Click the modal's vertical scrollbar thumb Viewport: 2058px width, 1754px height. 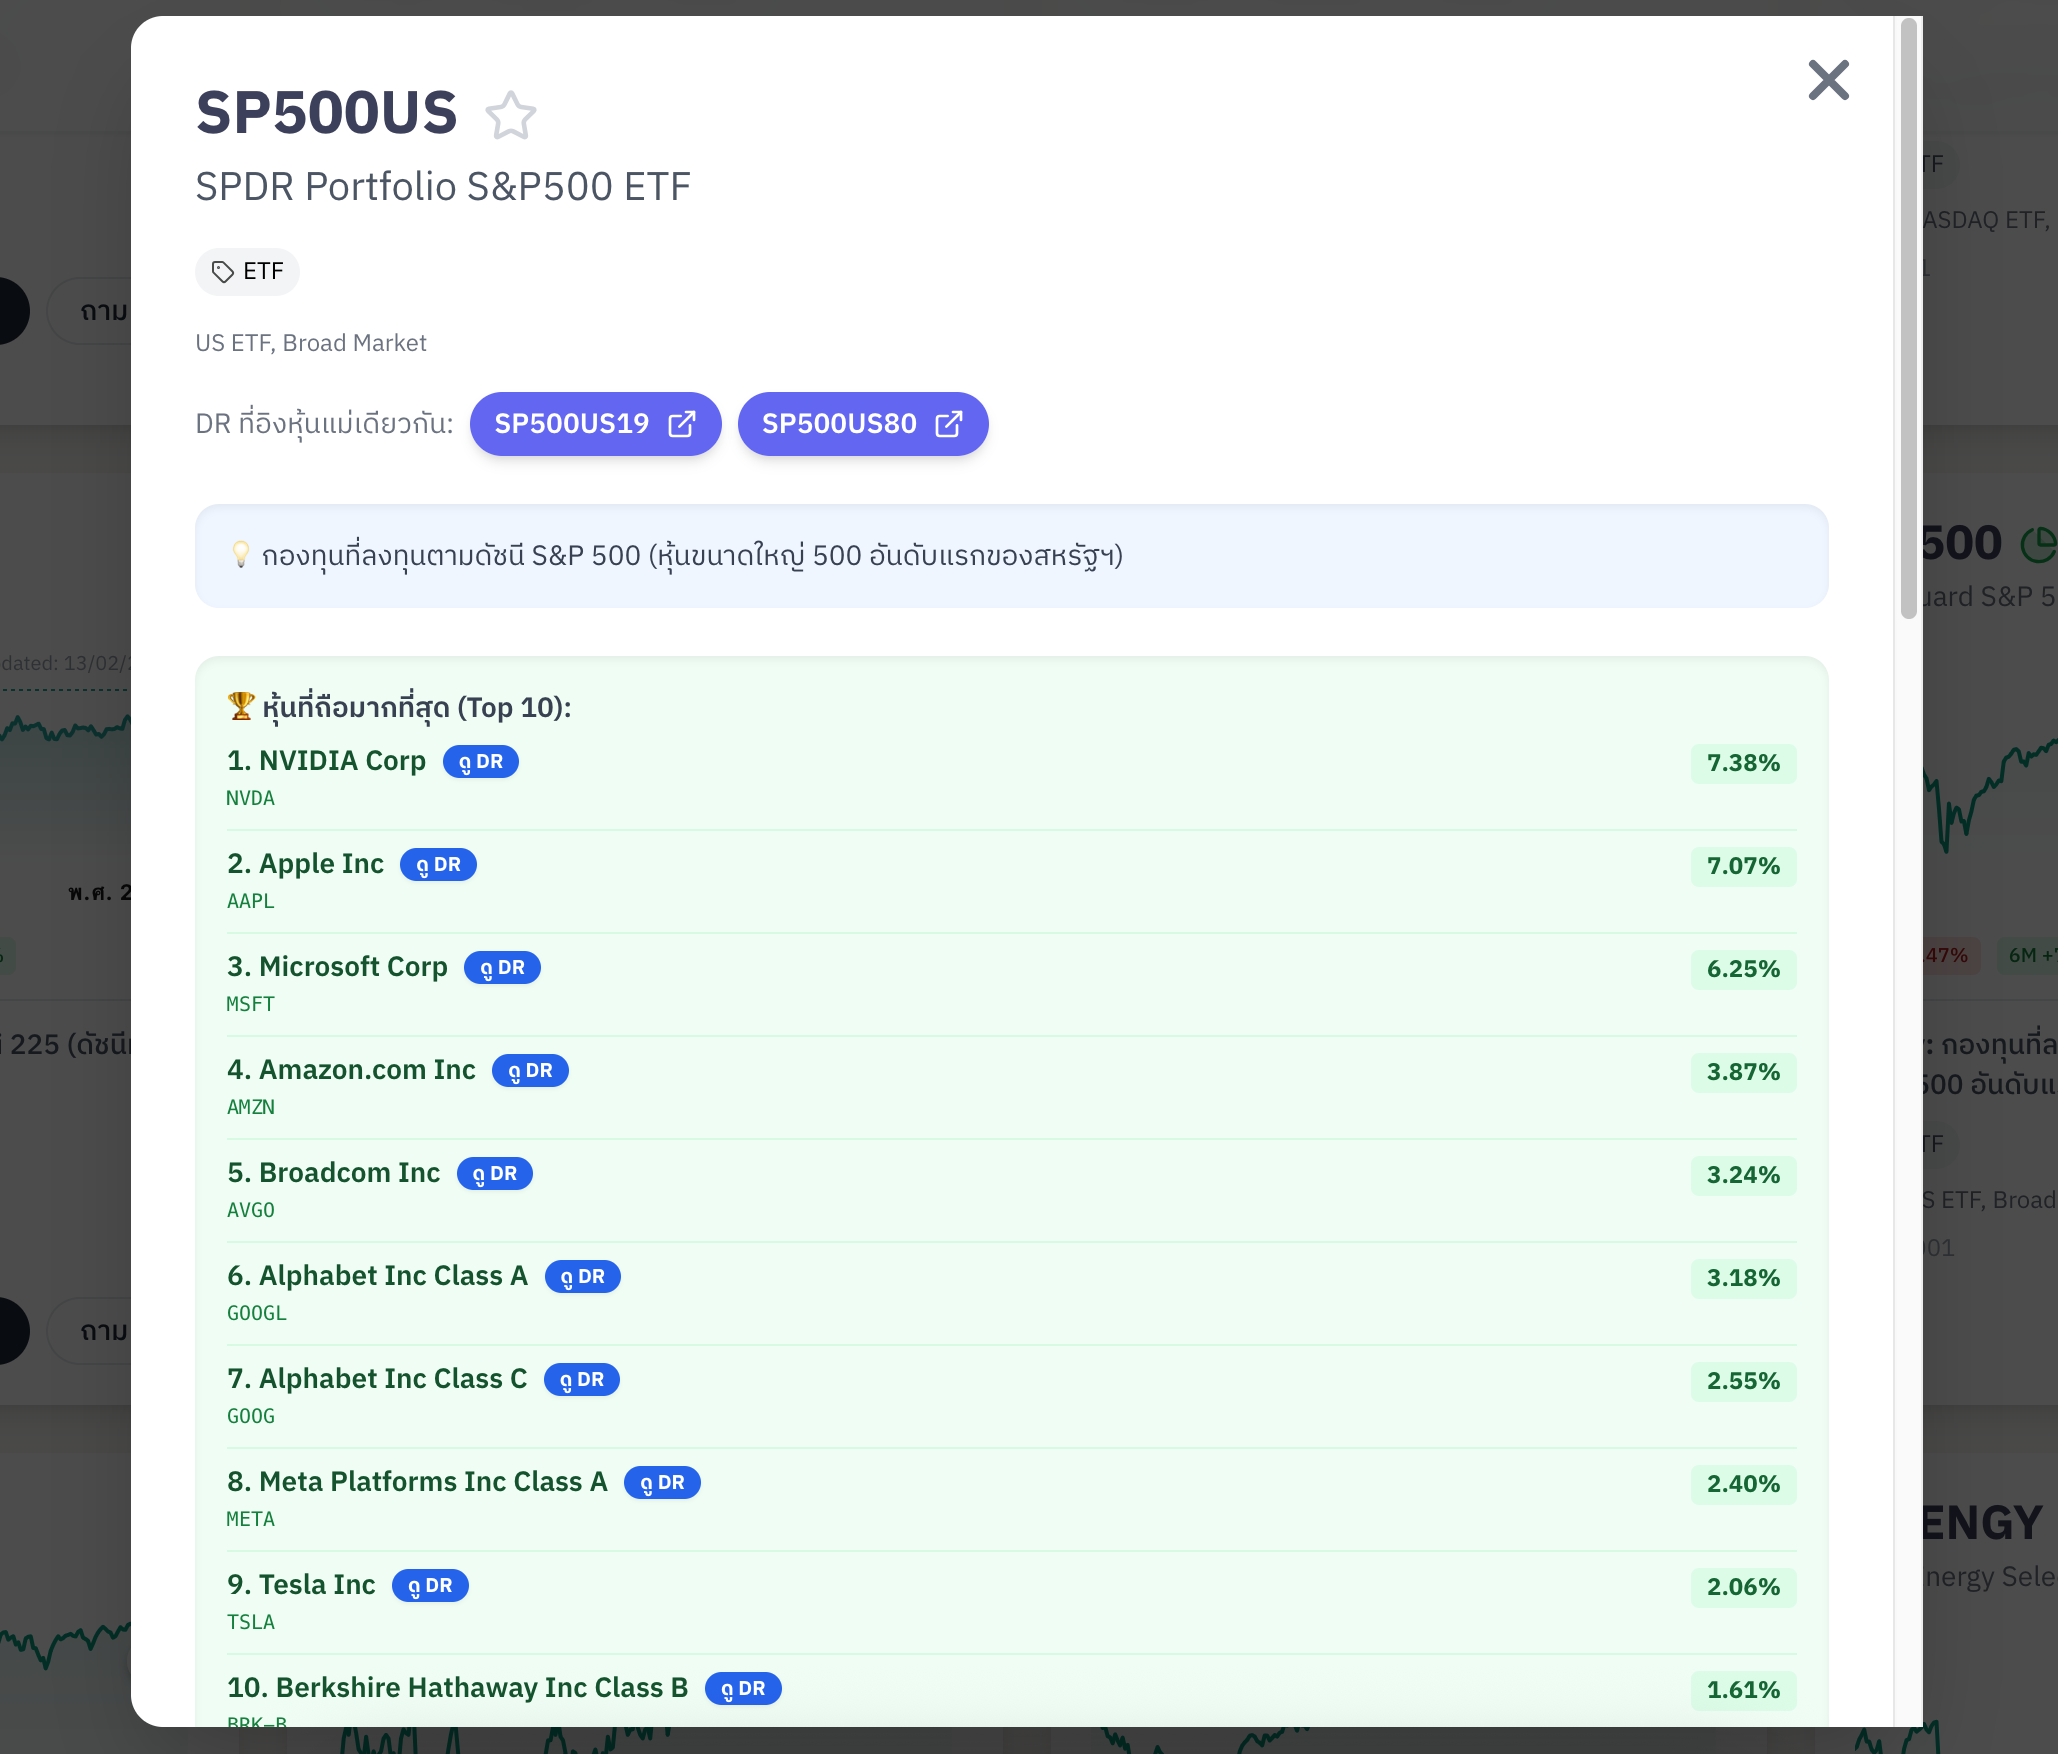coord(1908,320)
